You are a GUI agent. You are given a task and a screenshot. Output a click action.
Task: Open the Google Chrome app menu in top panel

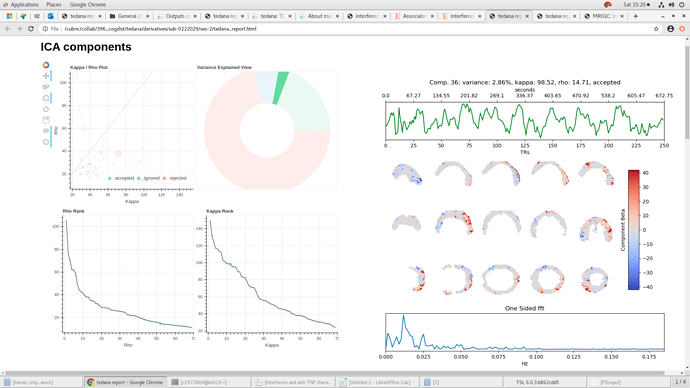point(88,4)
